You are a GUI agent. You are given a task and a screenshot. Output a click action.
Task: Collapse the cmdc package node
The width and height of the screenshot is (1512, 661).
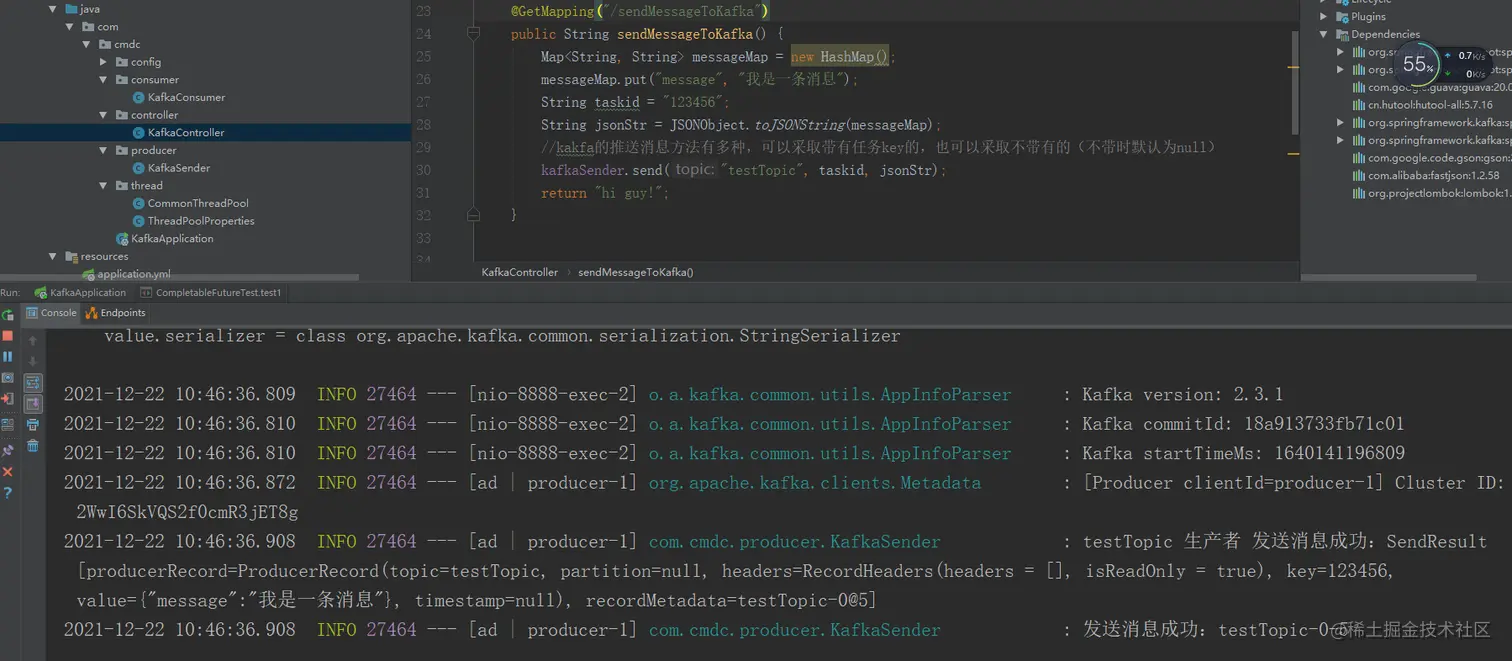[87, 44]
